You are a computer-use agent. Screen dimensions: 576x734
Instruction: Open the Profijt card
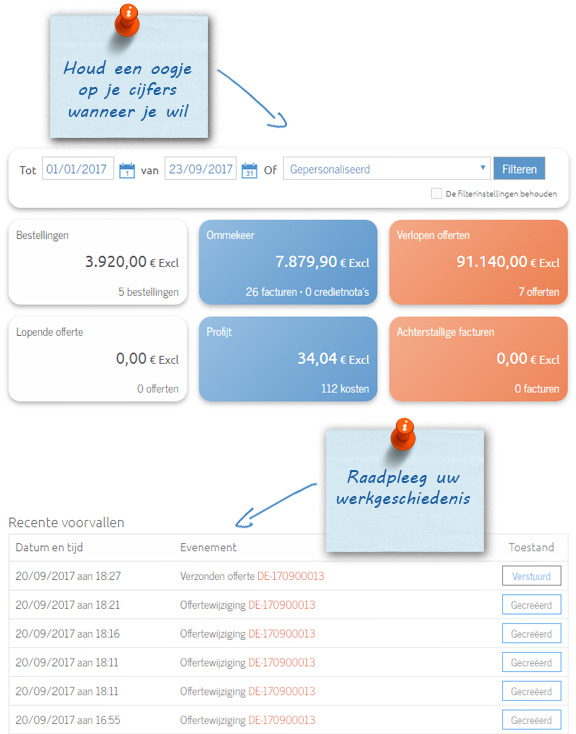pos(288,359)
